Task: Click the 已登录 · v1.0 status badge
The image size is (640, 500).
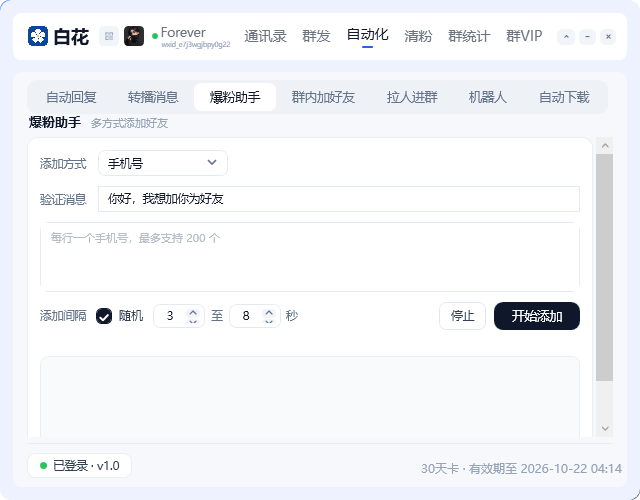Action: [80, 466]
